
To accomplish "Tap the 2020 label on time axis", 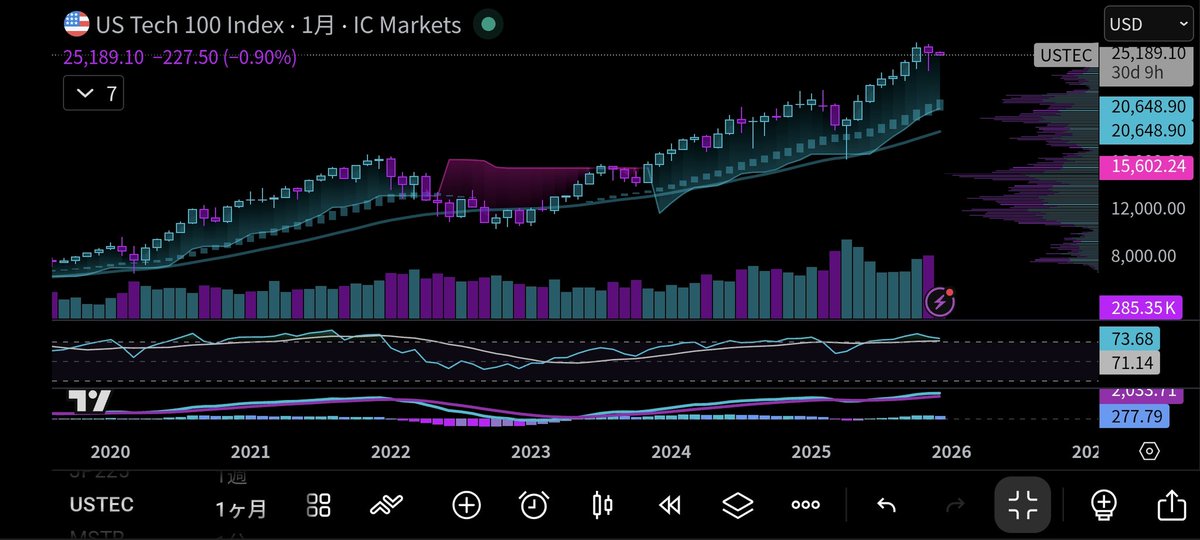I will (x=110, y=452).
